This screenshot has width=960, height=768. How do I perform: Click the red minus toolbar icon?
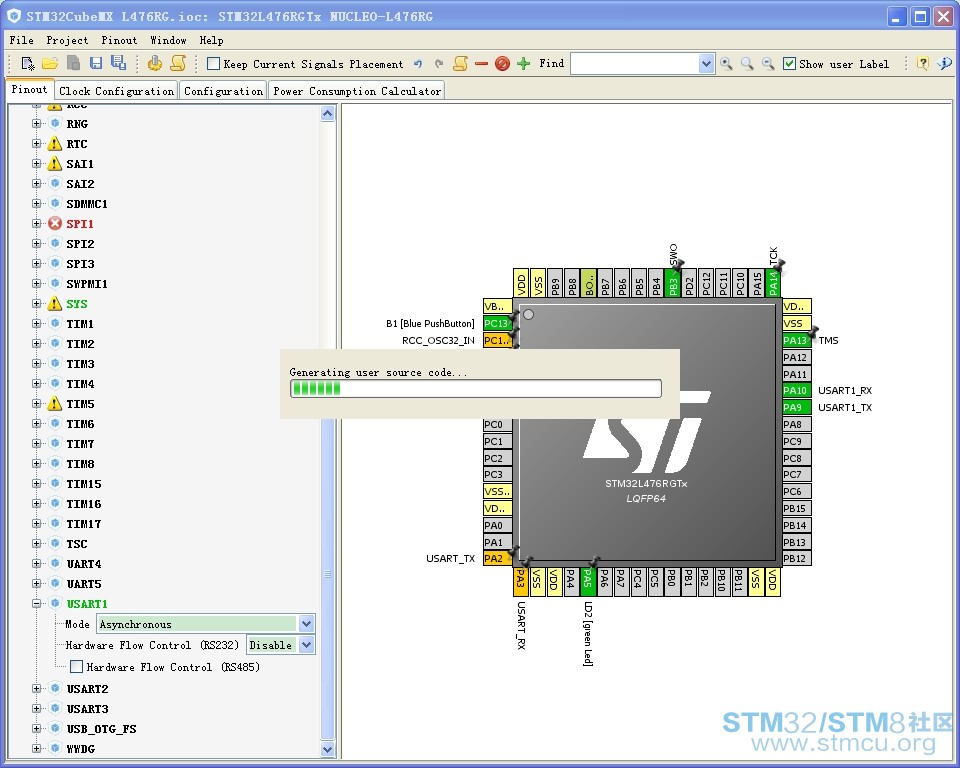point(481,64)
